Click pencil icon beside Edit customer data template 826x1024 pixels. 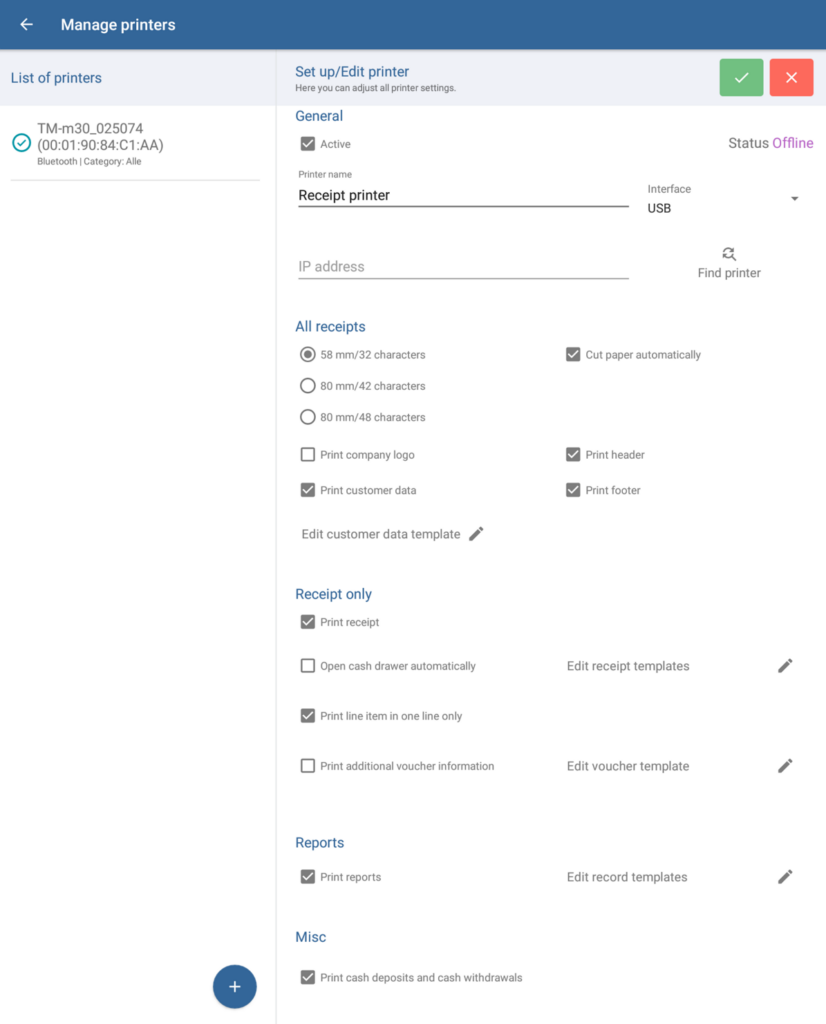tap(476, 534)
